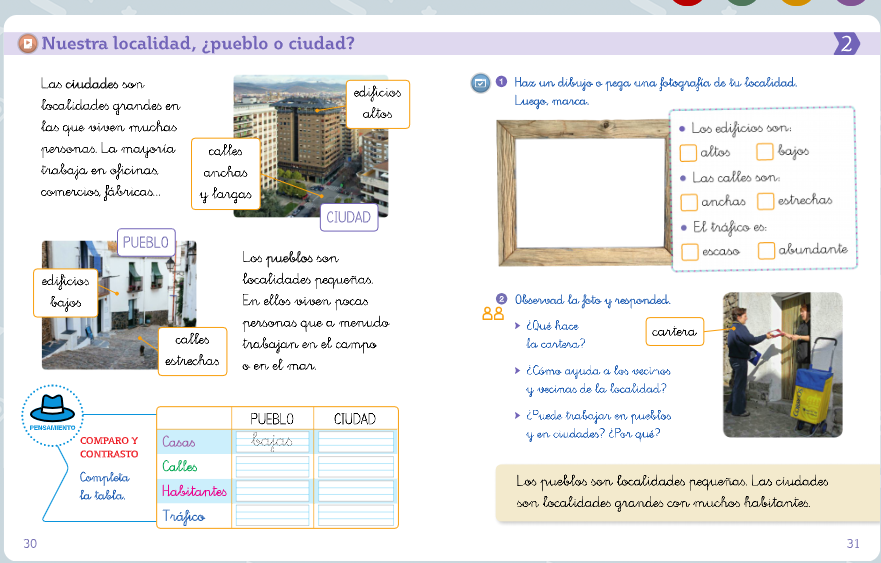Check the 'escaso' checkbox
Screen dimensions: 881x563
pos(690,252)
